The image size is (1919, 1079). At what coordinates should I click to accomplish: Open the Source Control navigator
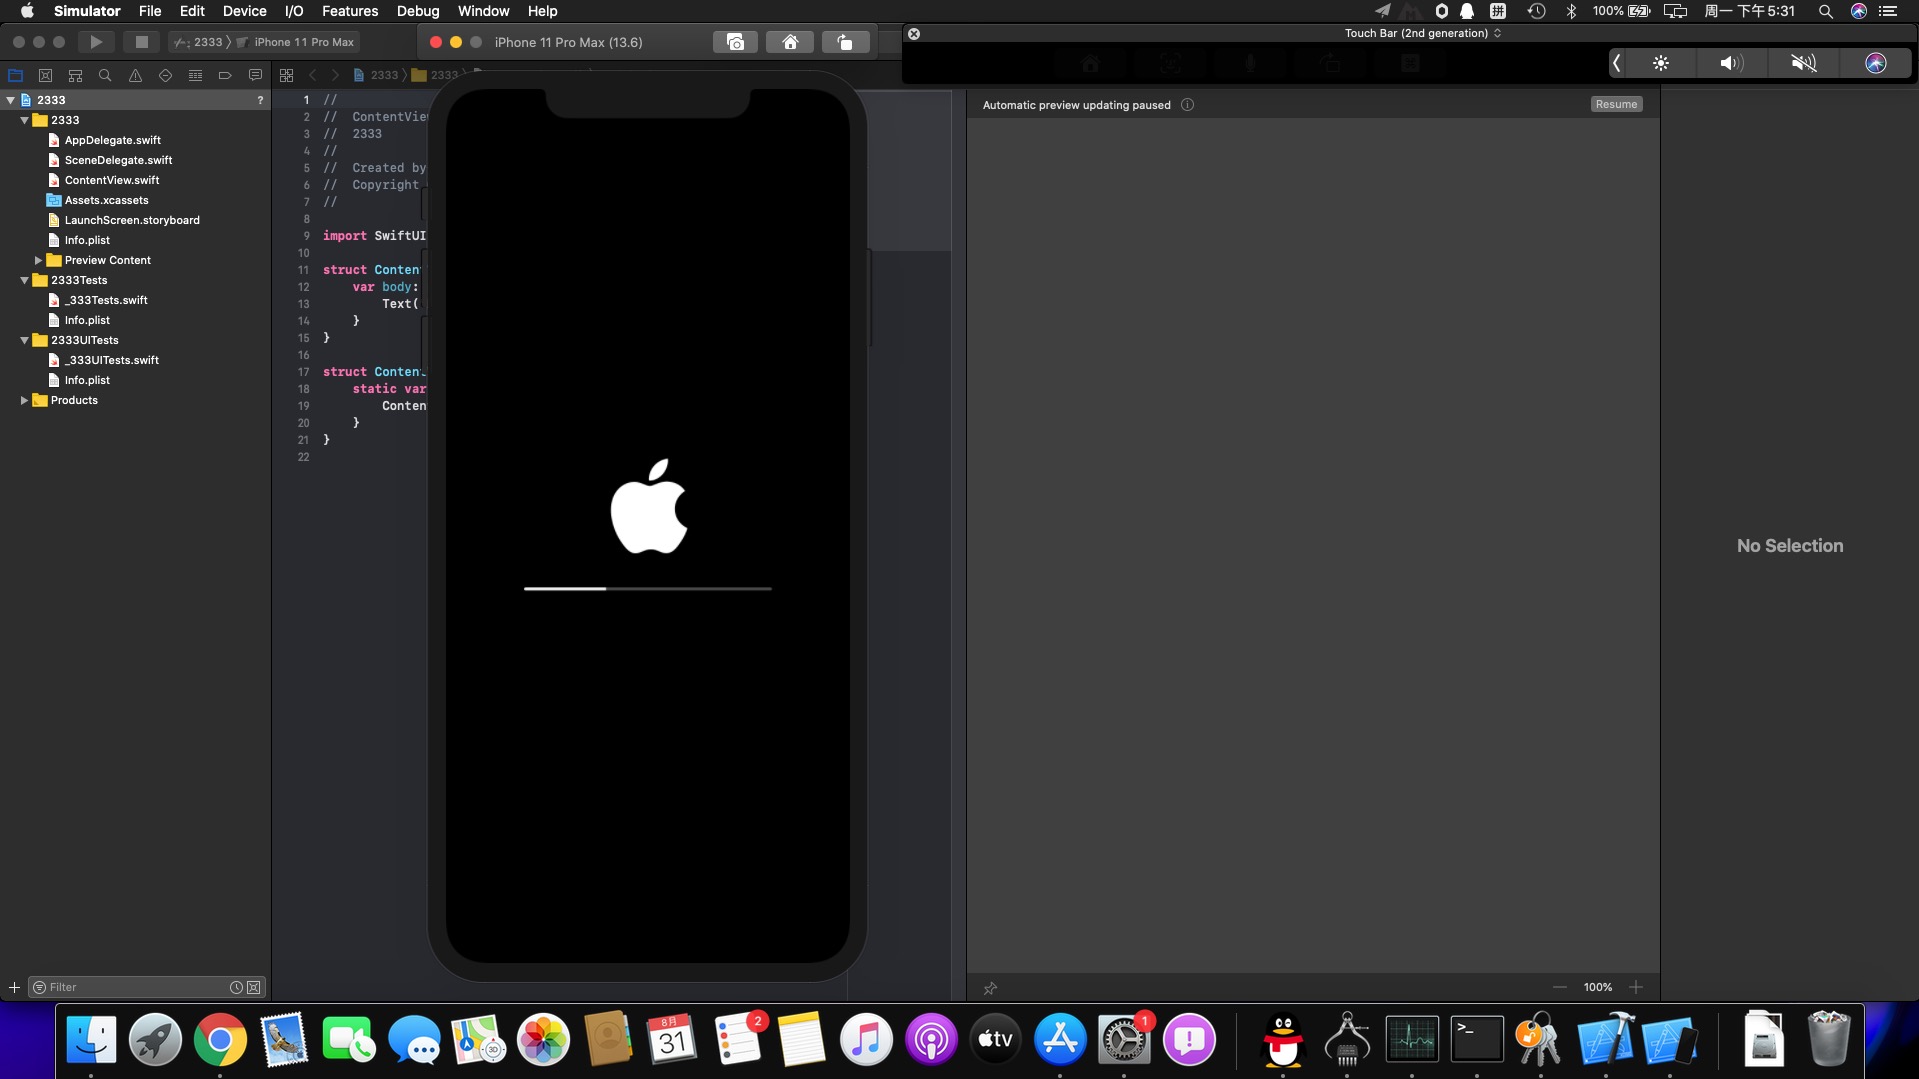[45, 75]
